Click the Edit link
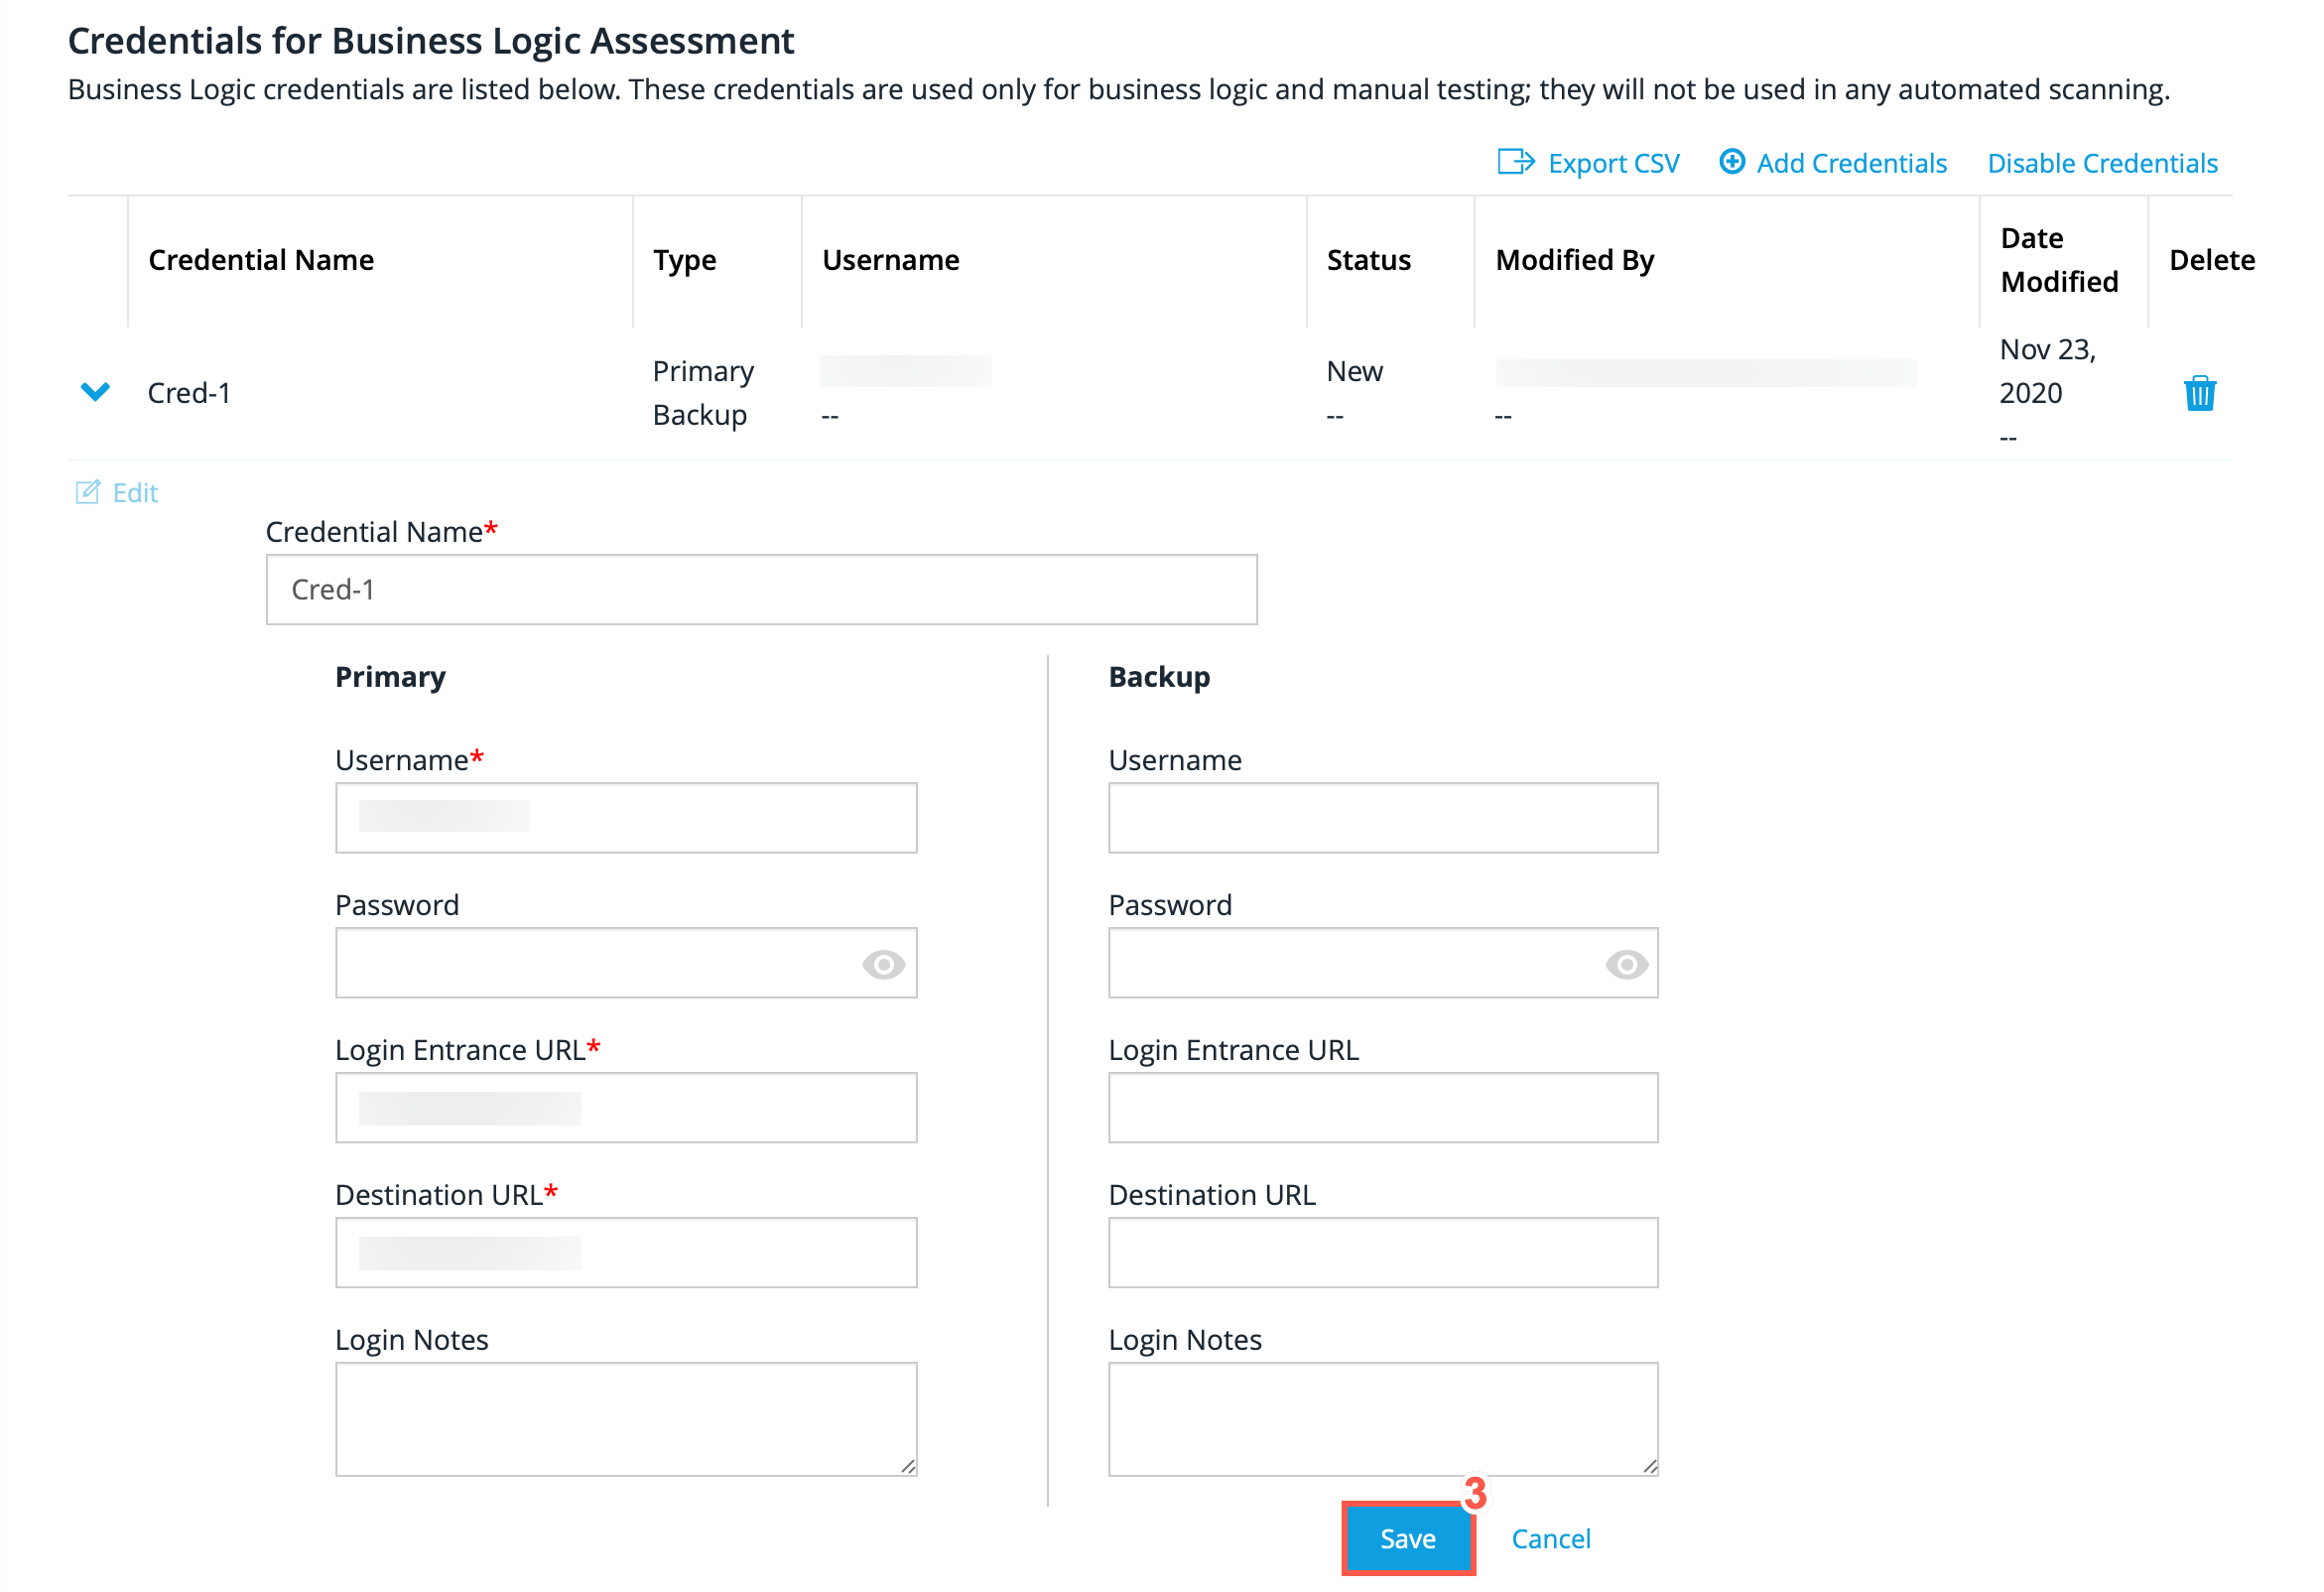Screen dimensions: 2324x1592 pos(135,493)
